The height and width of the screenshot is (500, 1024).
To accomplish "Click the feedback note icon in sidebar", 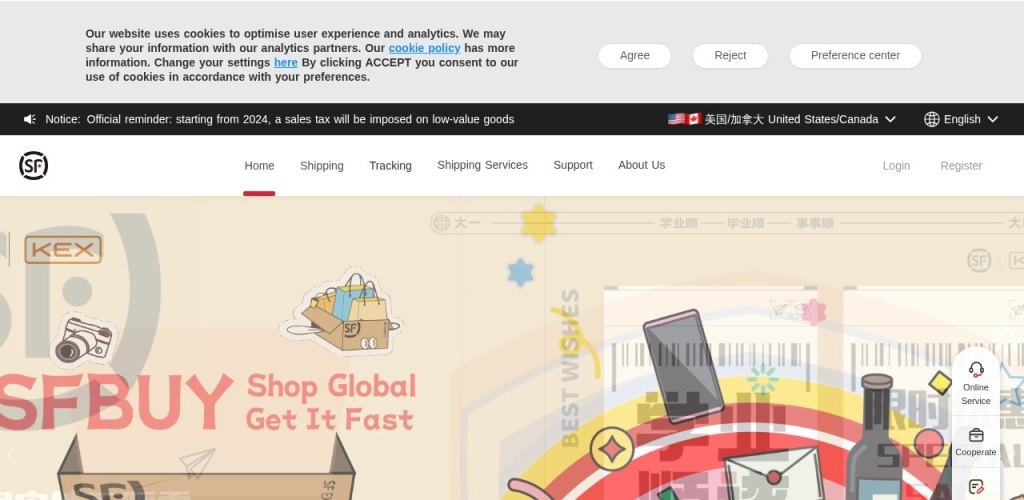I will [976, 486].
